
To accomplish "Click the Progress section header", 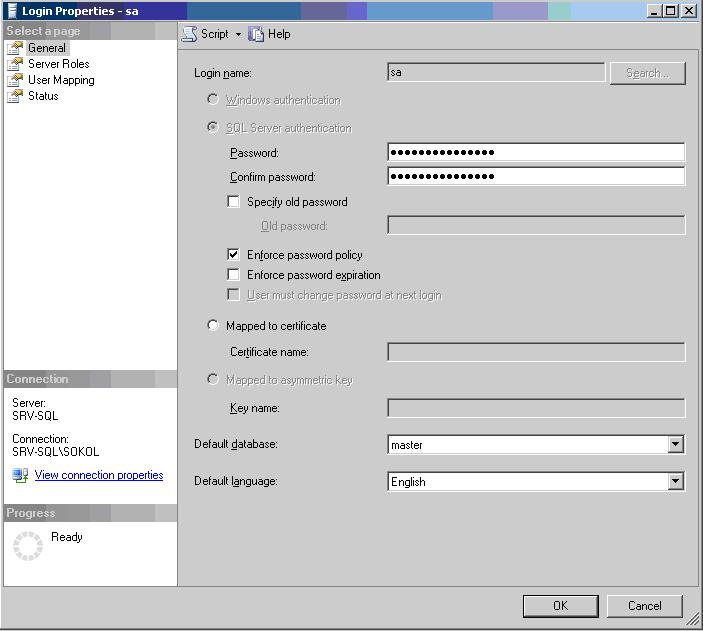I will 90,513.
